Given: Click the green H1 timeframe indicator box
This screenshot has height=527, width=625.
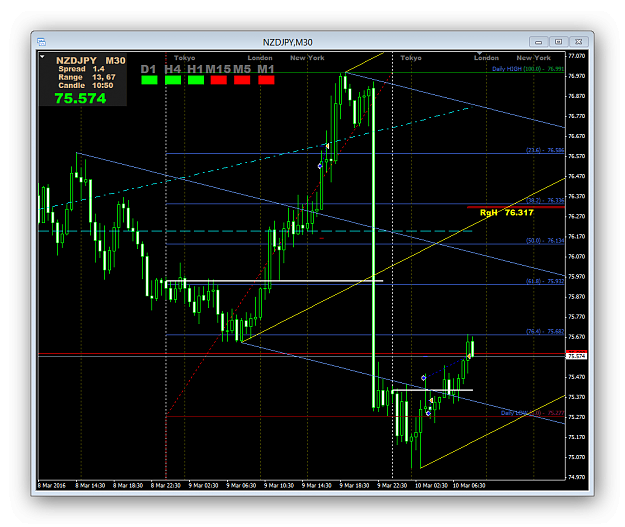Looking at the screenshot, I should coord(196,80).
